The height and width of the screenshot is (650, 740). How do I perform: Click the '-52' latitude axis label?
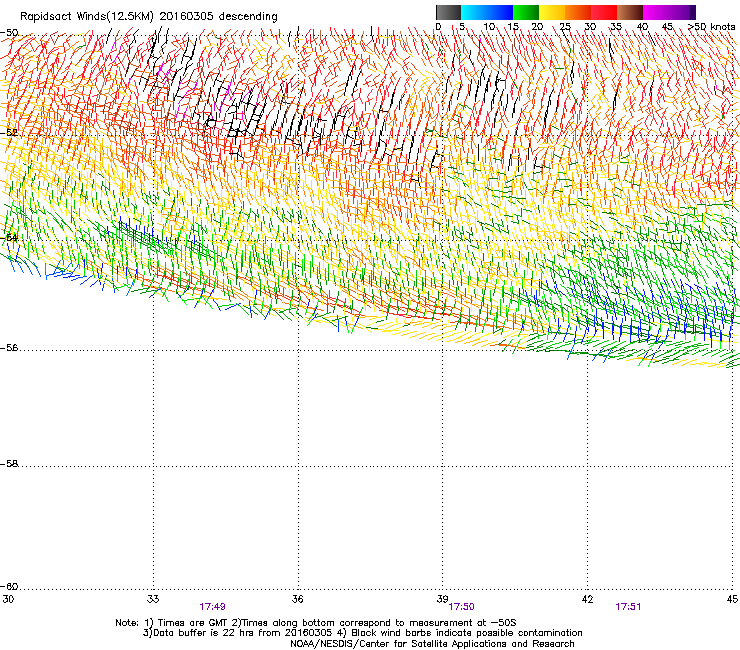(9, 133)
